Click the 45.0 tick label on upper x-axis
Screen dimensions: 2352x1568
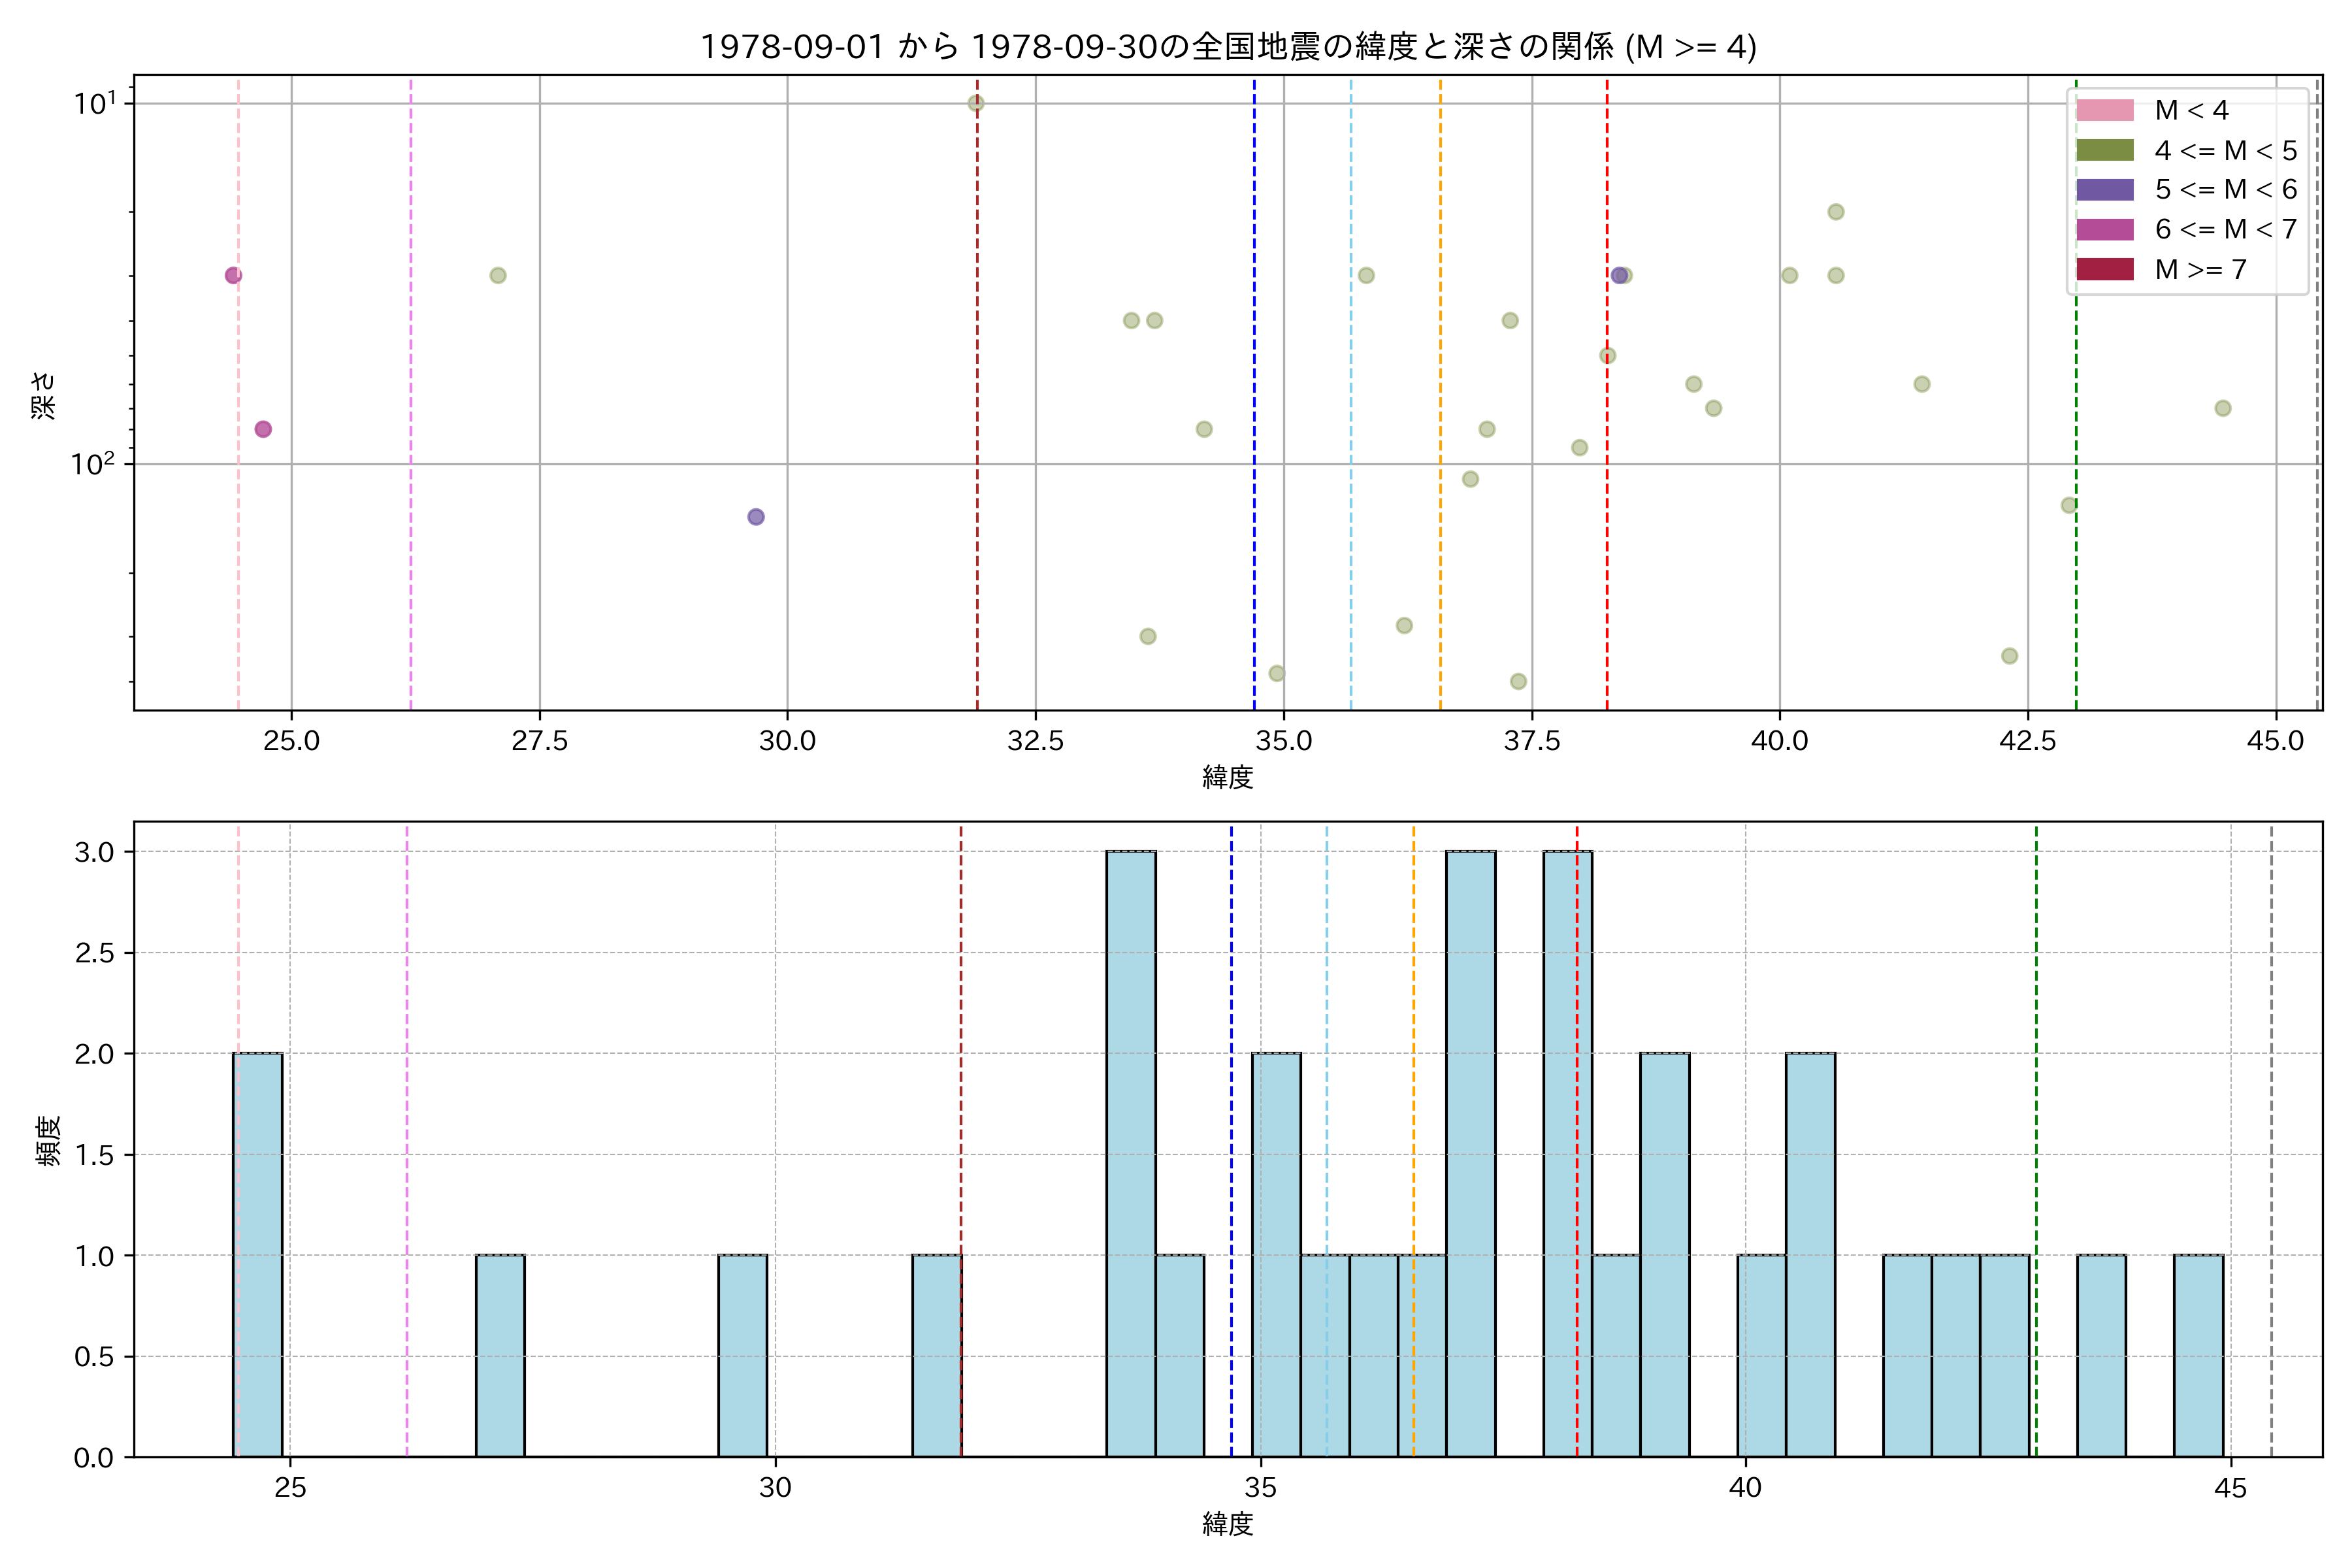2275,741
